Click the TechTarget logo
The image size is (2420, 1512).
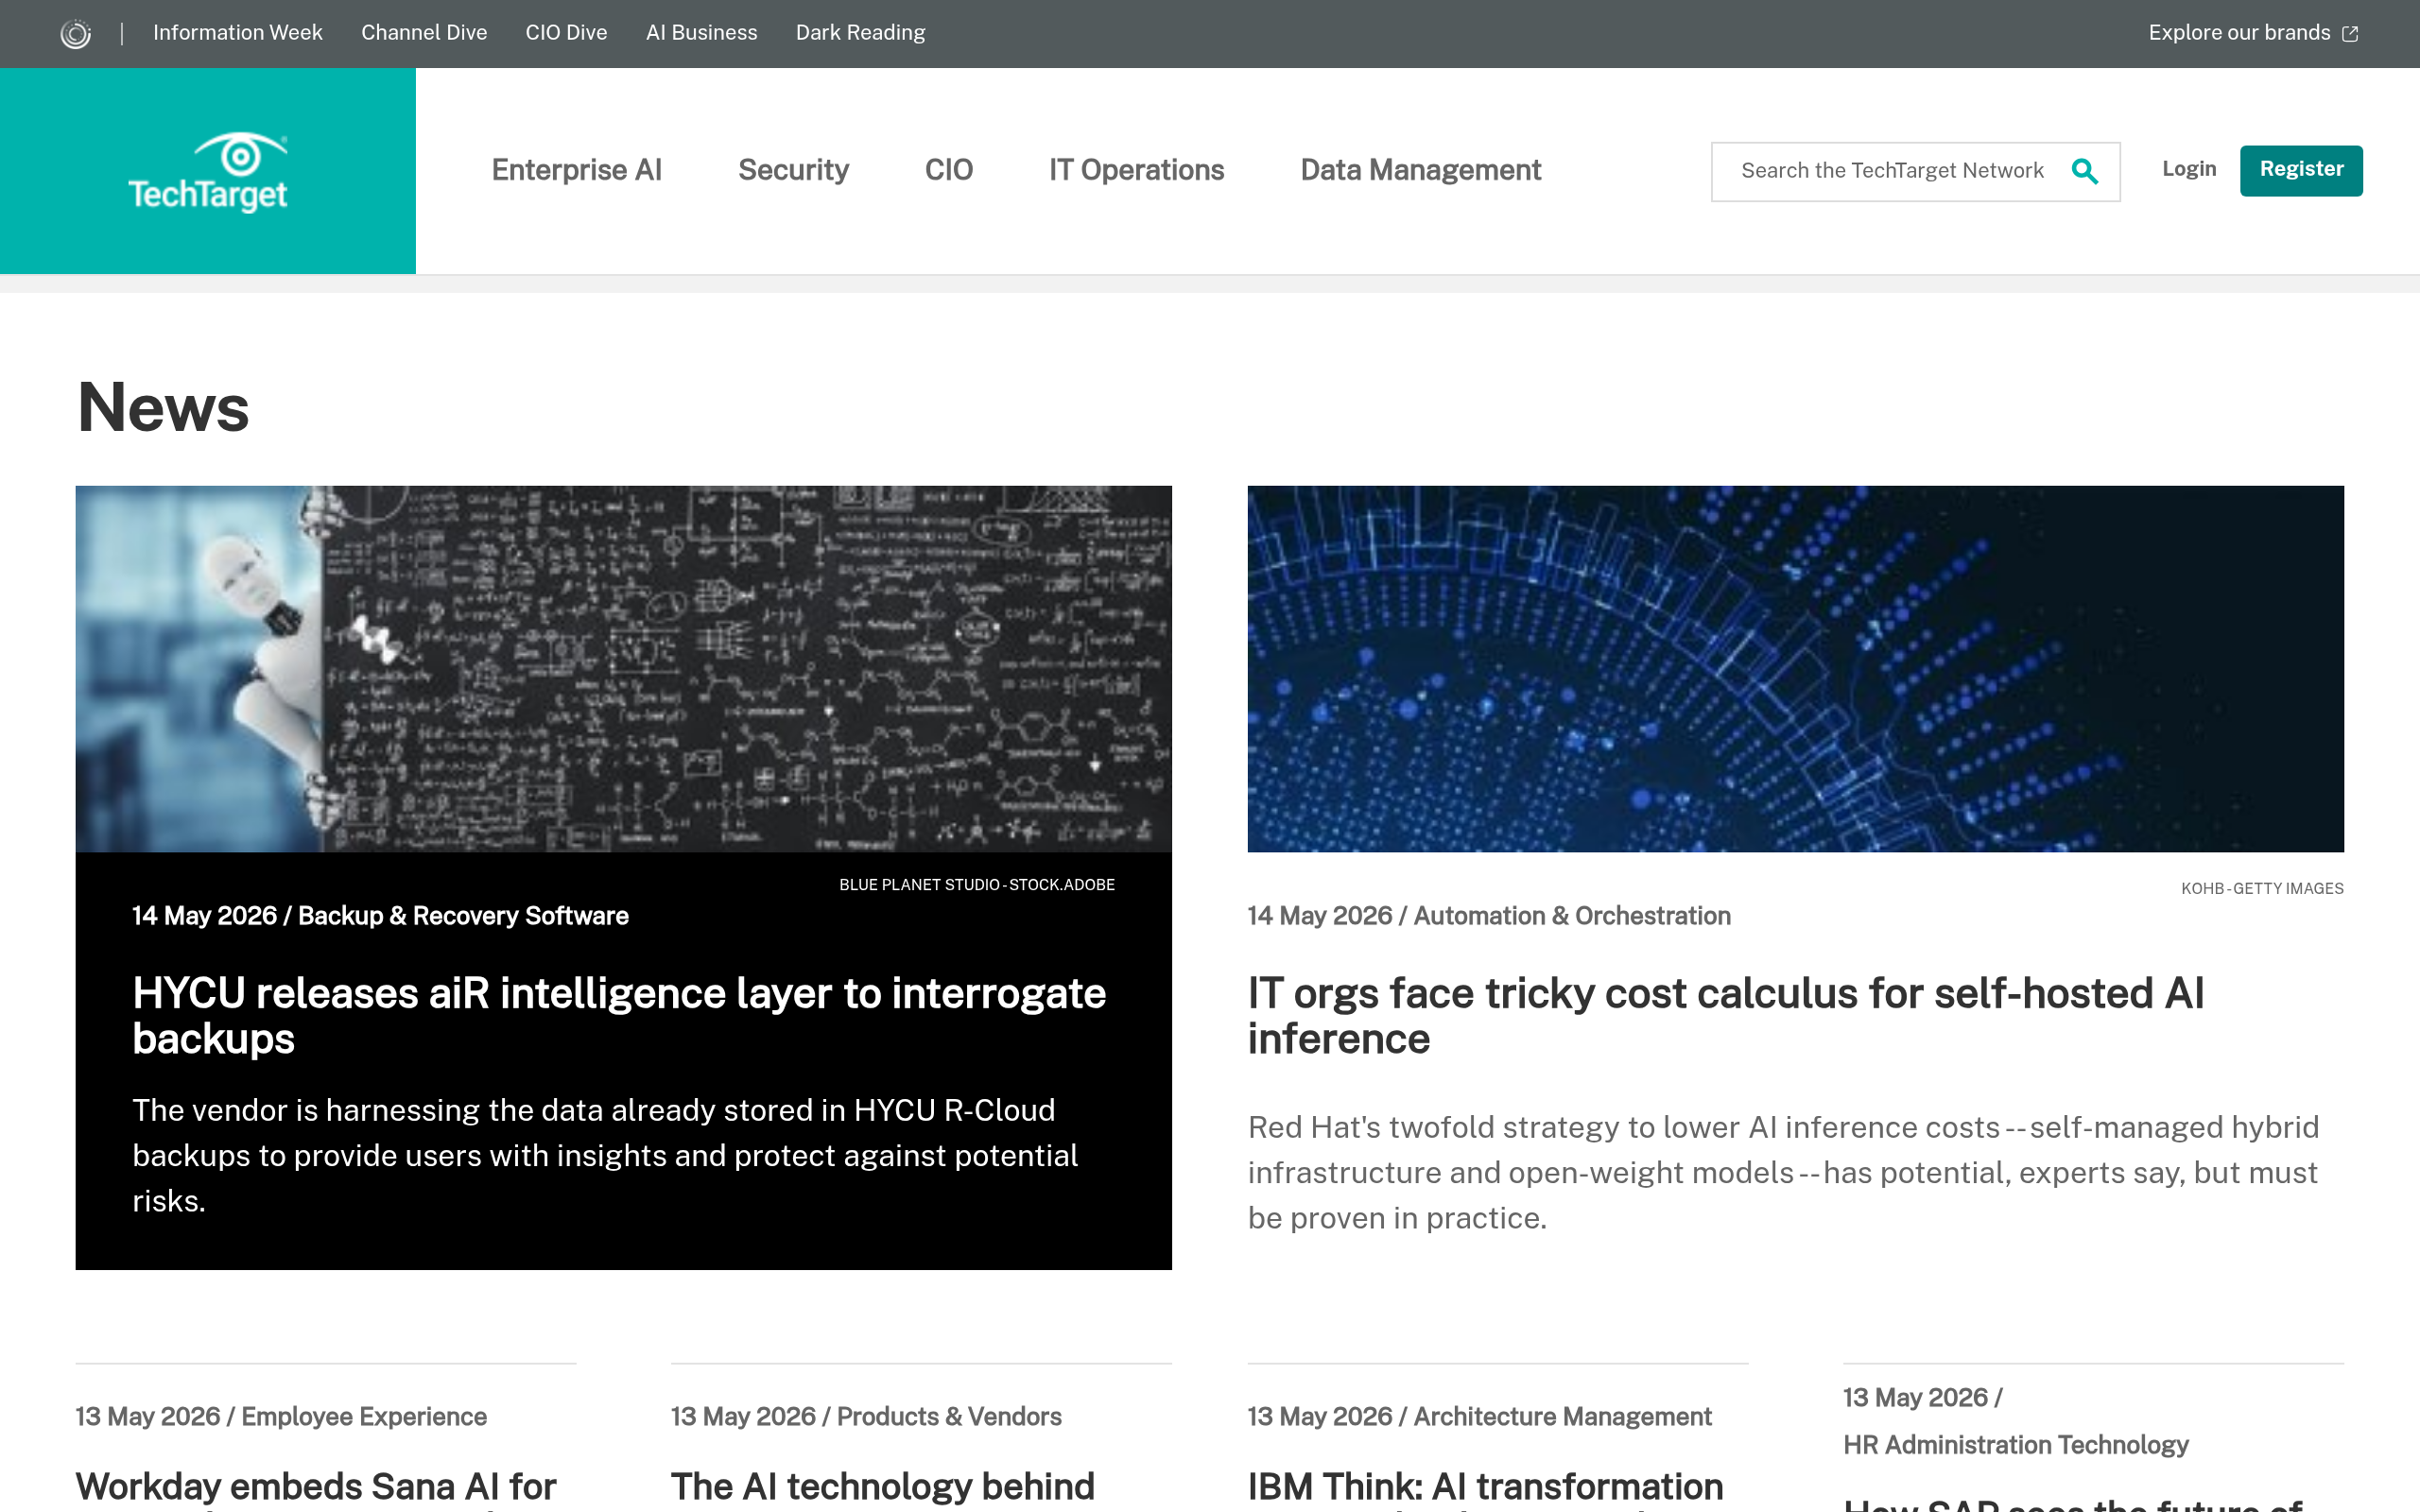coord(208,172)
